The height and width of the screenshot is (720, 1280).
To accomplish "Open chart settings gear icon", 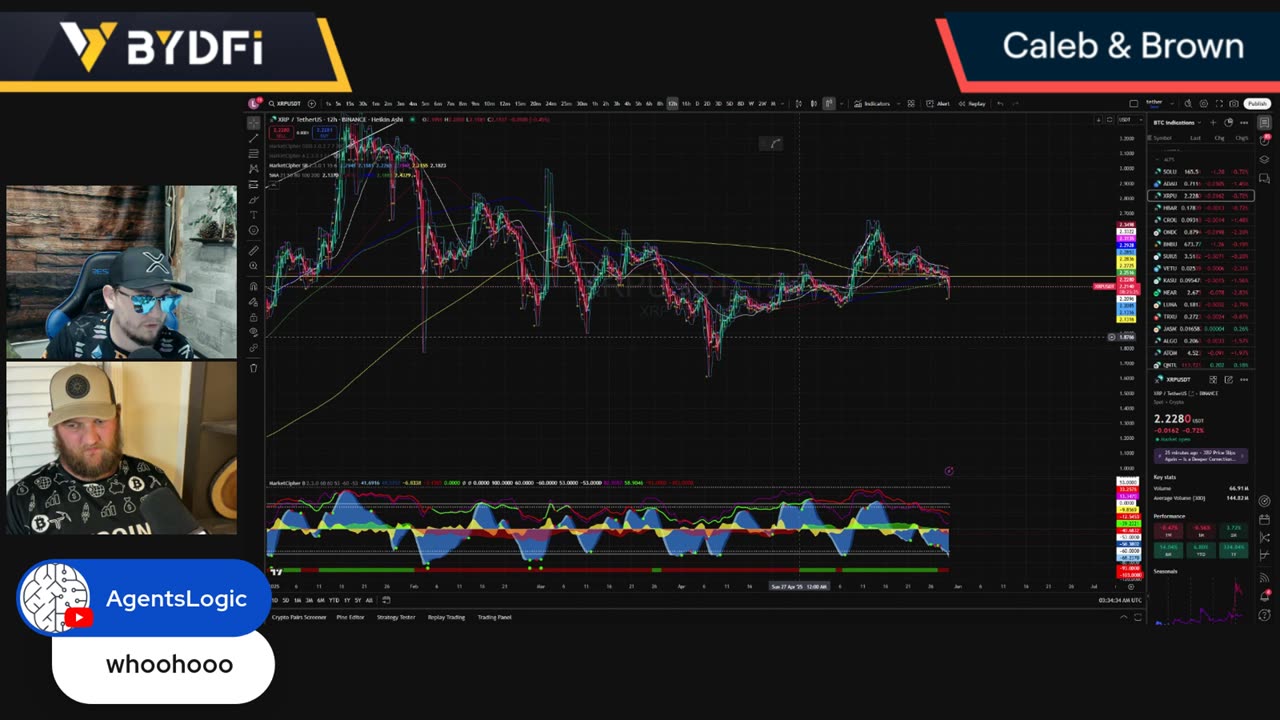I will (1204, 103).
